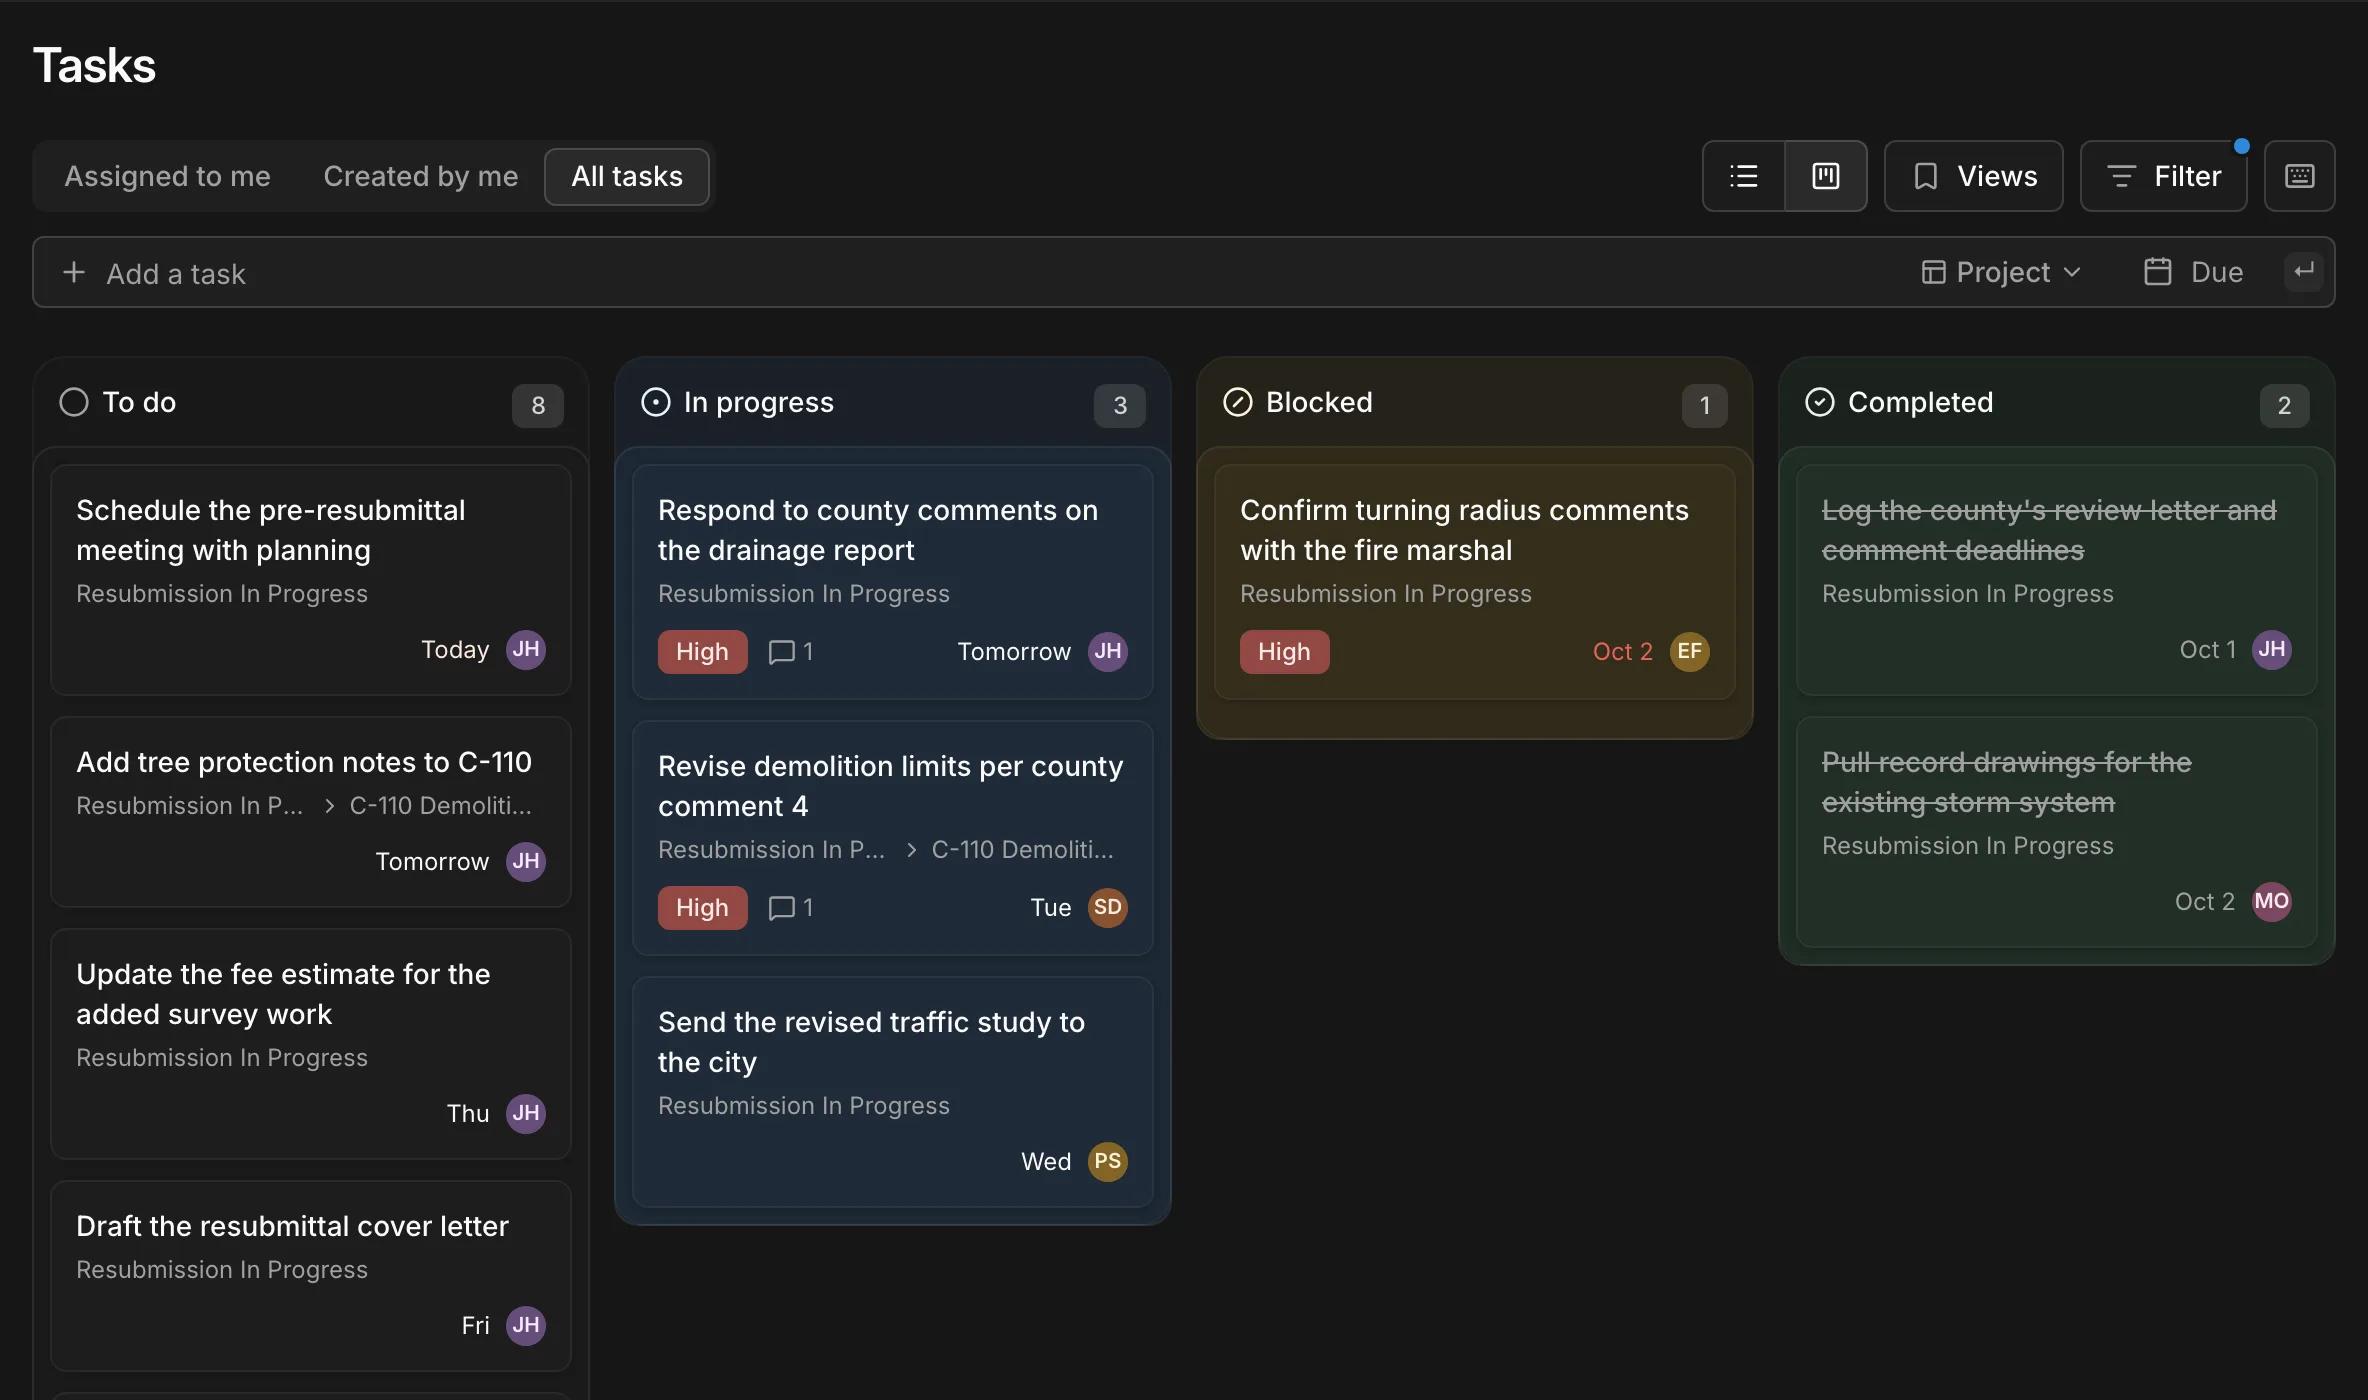Click the In progress count badge 3

pos(1120,405)
